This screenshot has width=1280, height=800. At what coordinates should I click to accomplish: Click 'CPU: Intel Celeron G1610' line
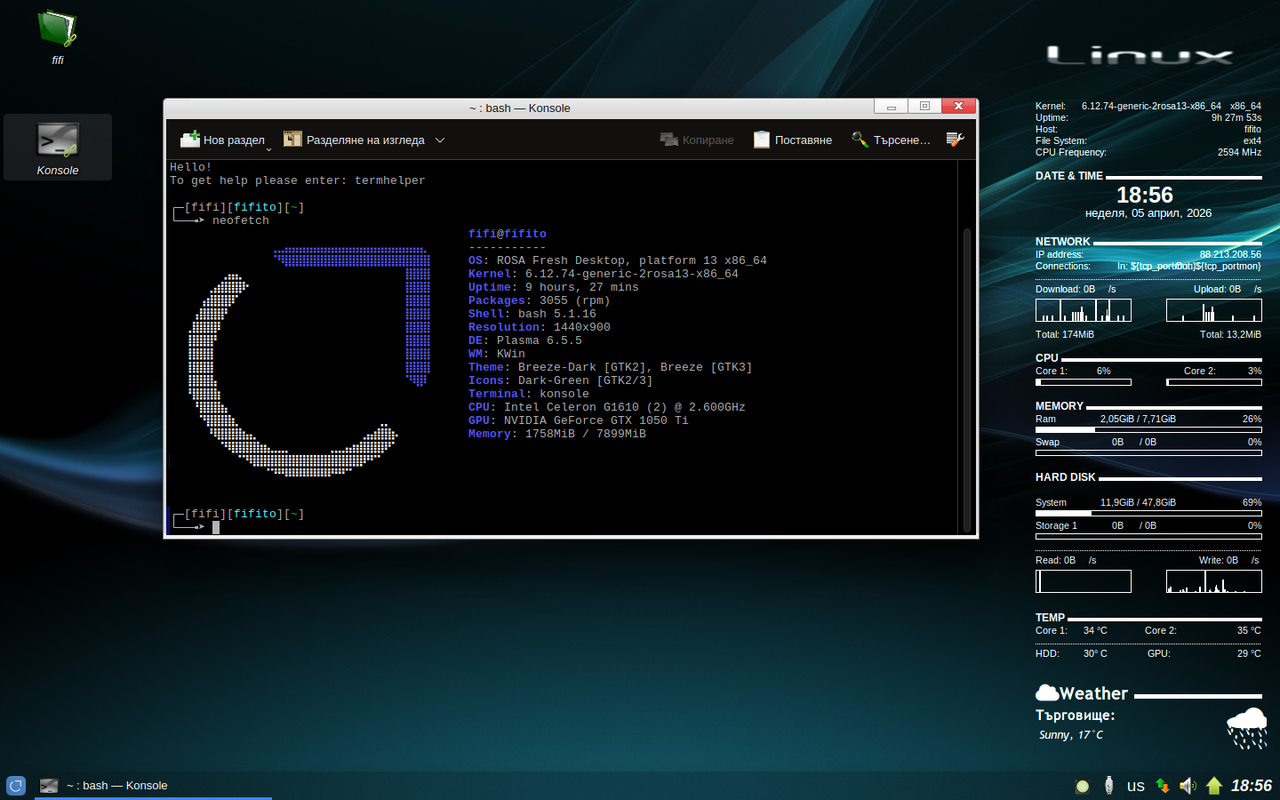[x=607, y=408]
